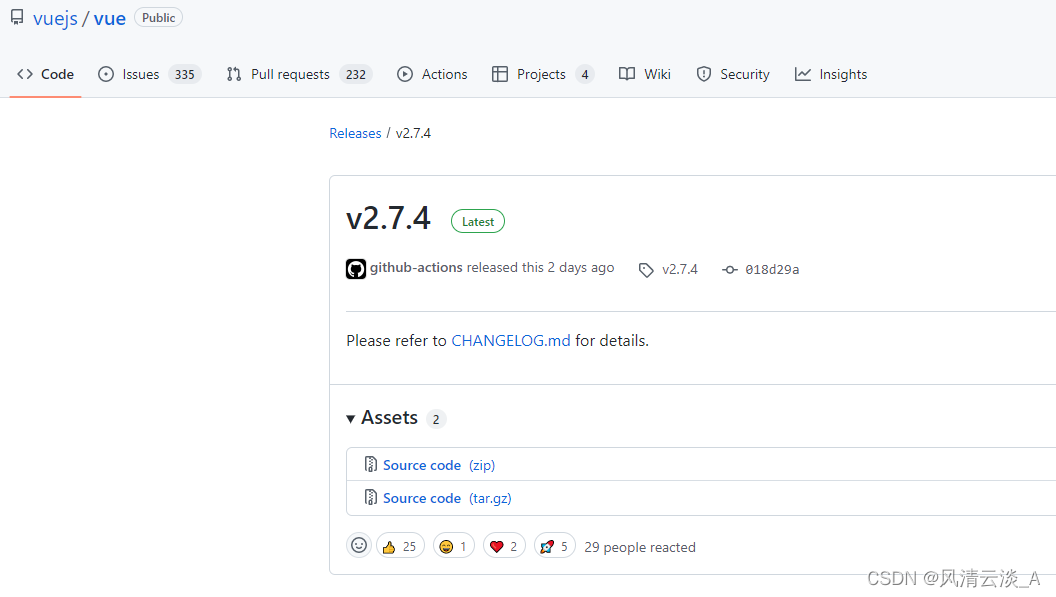Toggle the heart reaction with 2

pos(504,546)
